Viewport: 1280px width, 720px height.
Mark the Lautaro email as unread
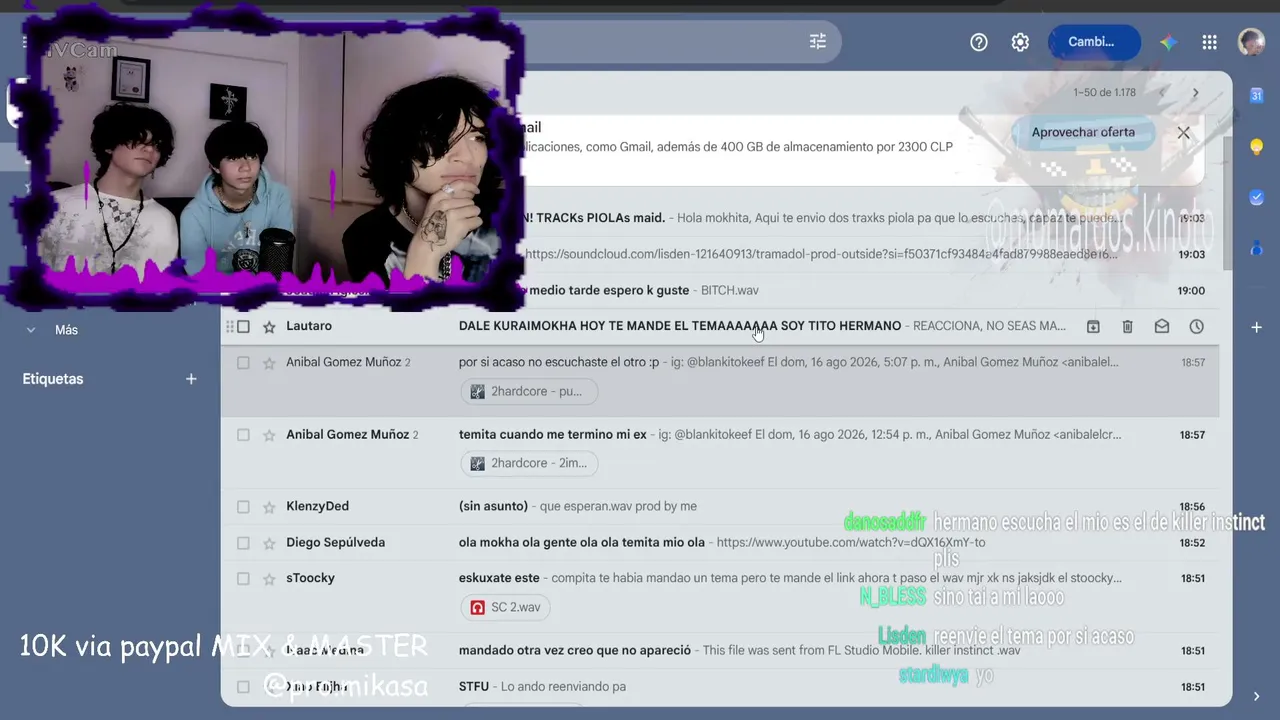[1162, 326]
